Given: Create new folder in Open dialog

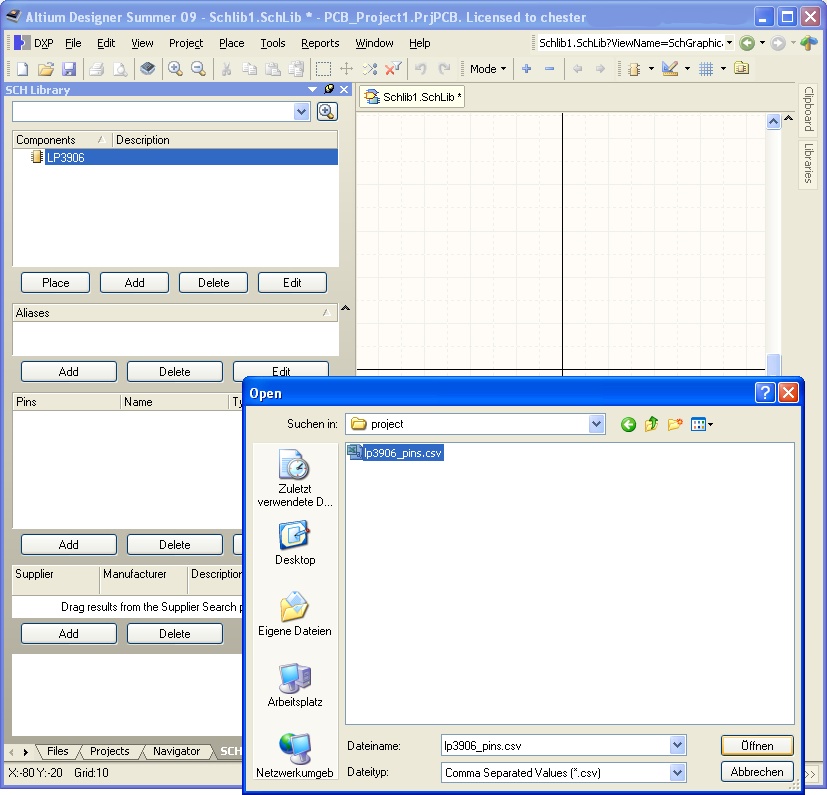Looking at the screenshot, I should pos(675,424).
